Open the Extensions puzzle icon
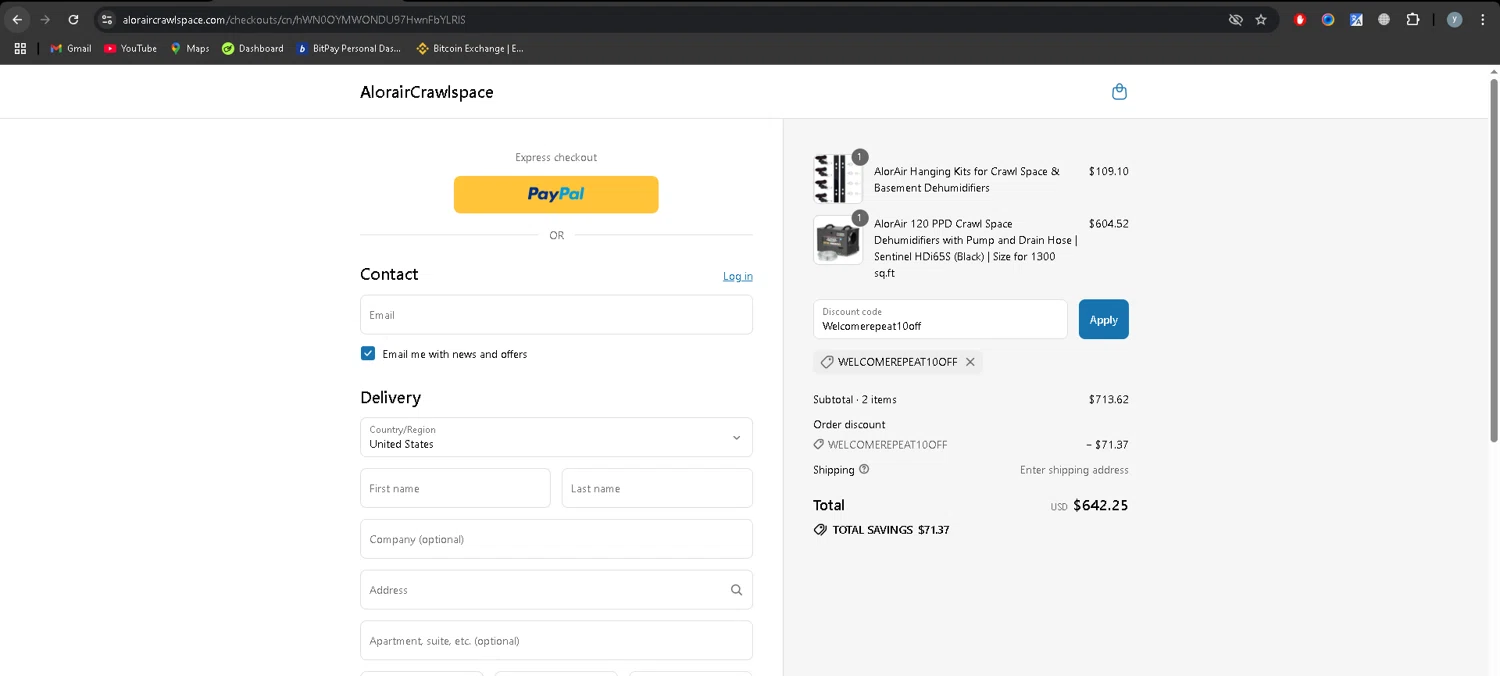This screenshot has width=1500, height=676. [x=1412, y=19]
